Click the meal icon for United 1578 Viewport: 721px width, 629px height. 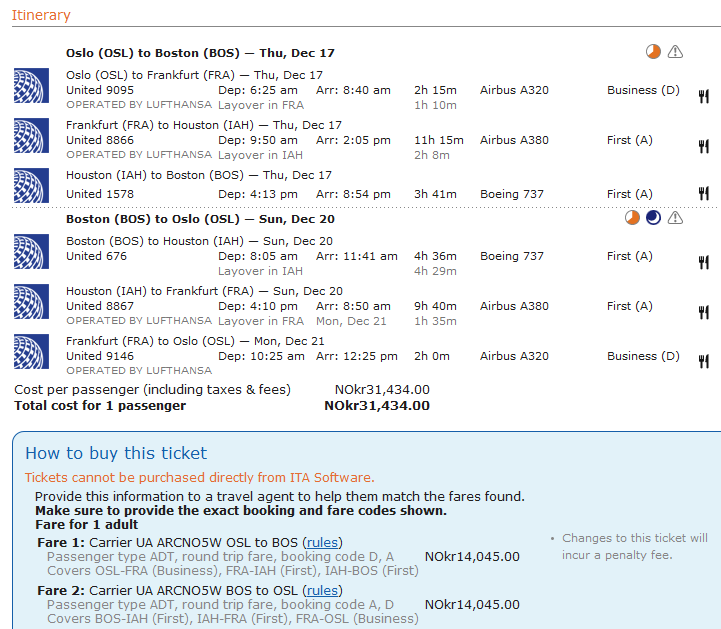(x=703, y=194)
